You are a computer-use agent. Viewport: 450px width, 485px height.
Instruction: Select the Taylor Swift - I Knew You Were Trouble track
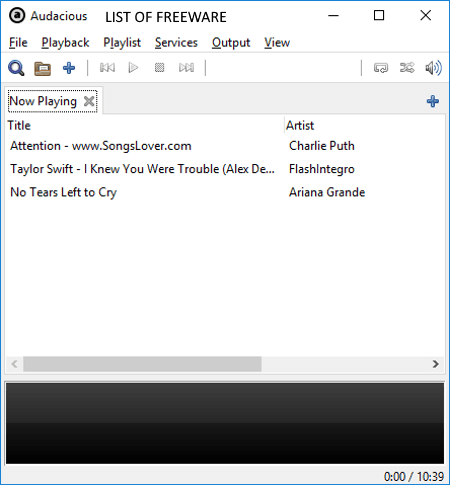143,169
